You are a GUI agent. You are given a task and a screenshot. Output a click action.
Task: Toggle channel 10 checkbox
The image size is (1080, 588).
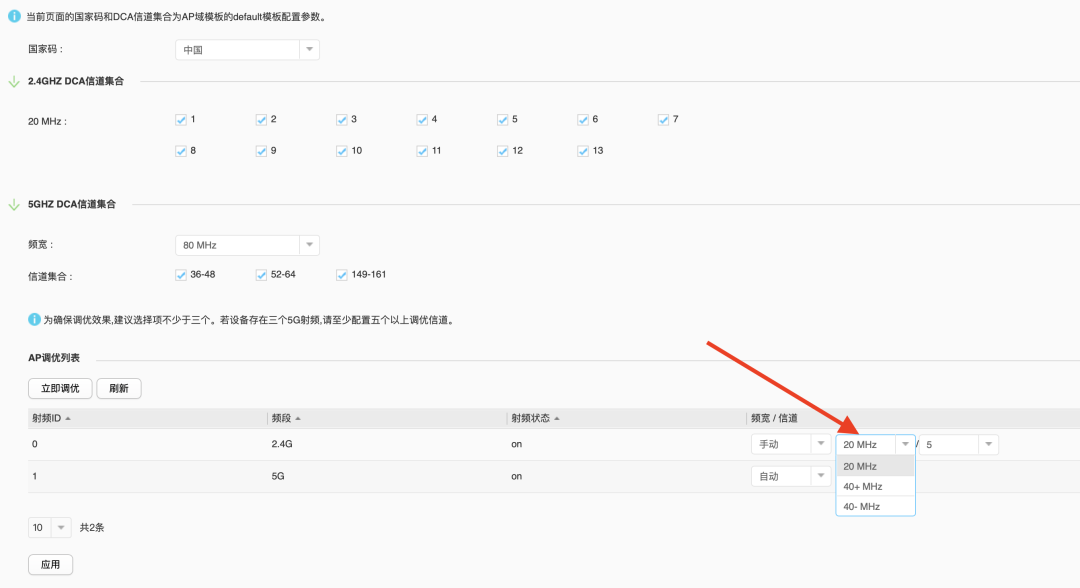[342, 151]
